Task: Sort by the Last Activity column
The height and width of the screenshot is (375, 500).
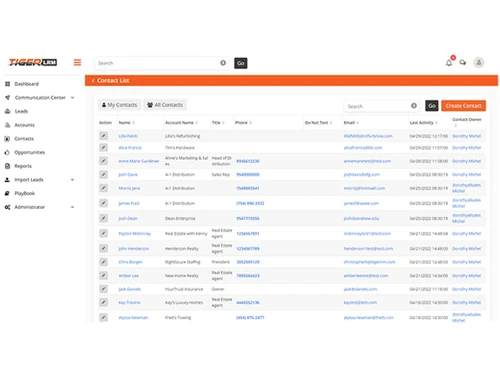Action: tap(423, 123)
